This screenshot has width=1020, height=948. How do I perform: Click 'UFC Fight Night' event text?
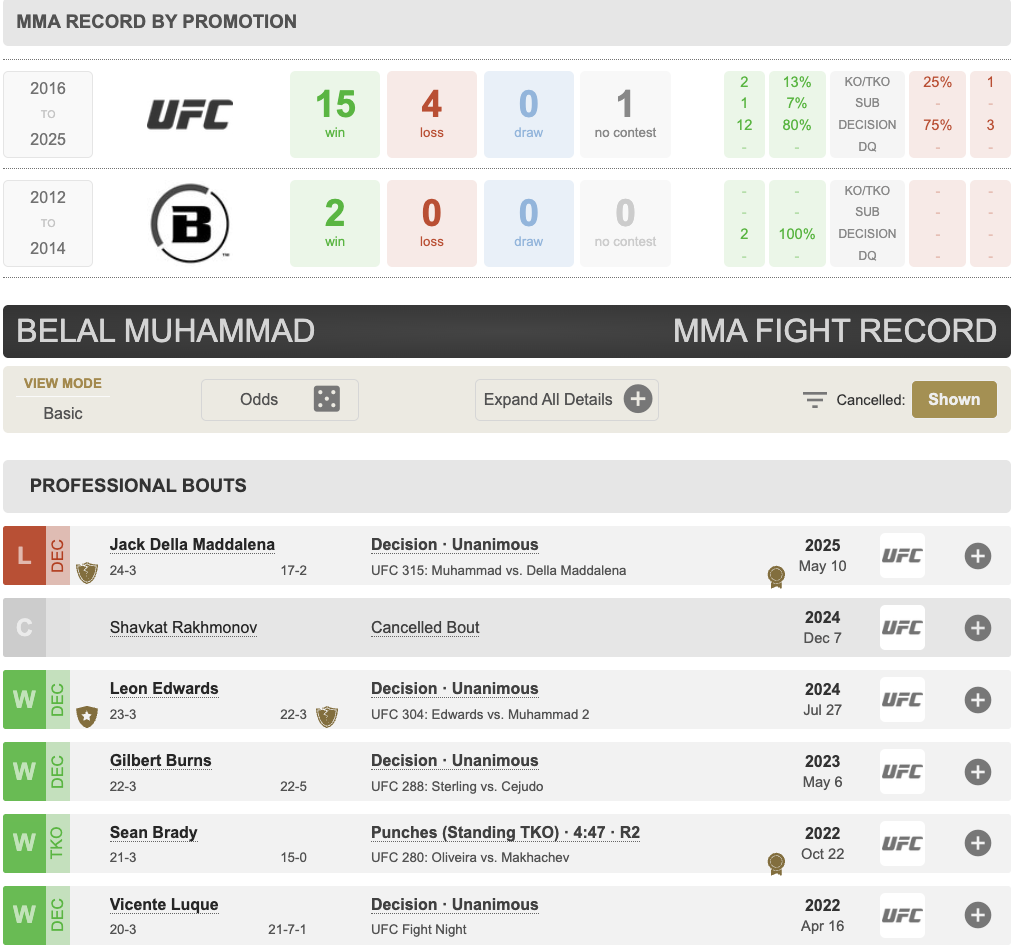coord(418,930)
